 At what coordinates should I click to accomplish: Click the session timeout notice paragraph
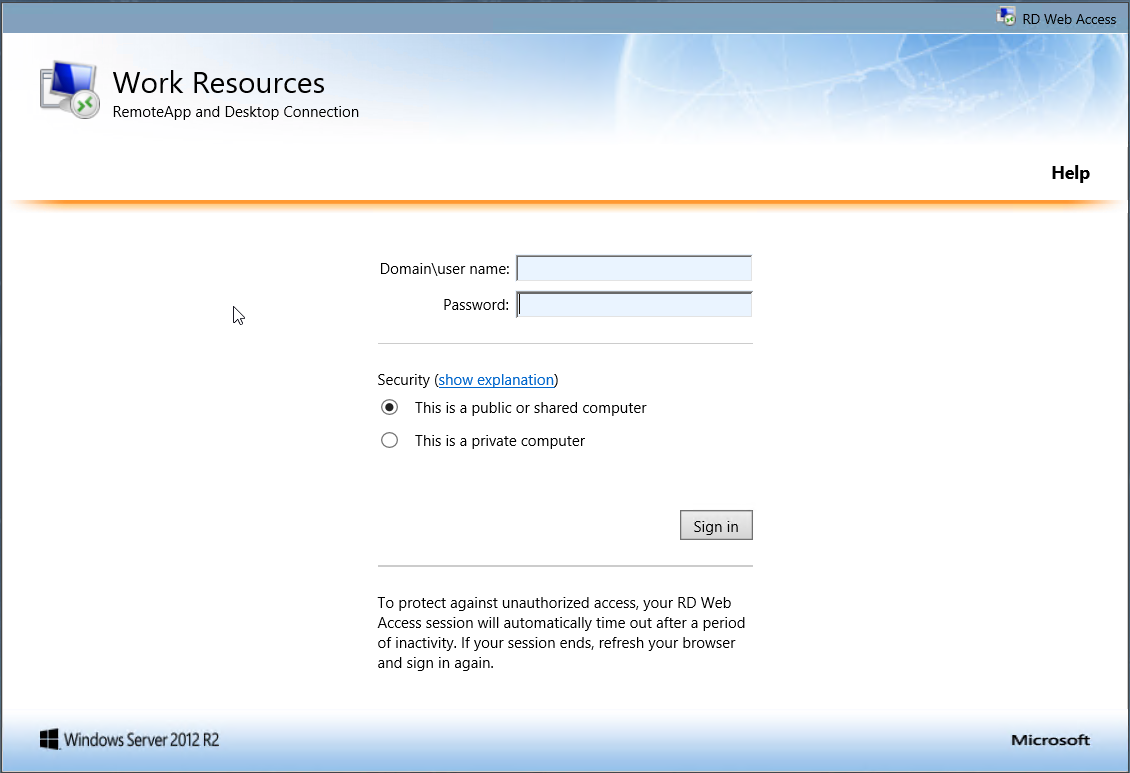561,633
